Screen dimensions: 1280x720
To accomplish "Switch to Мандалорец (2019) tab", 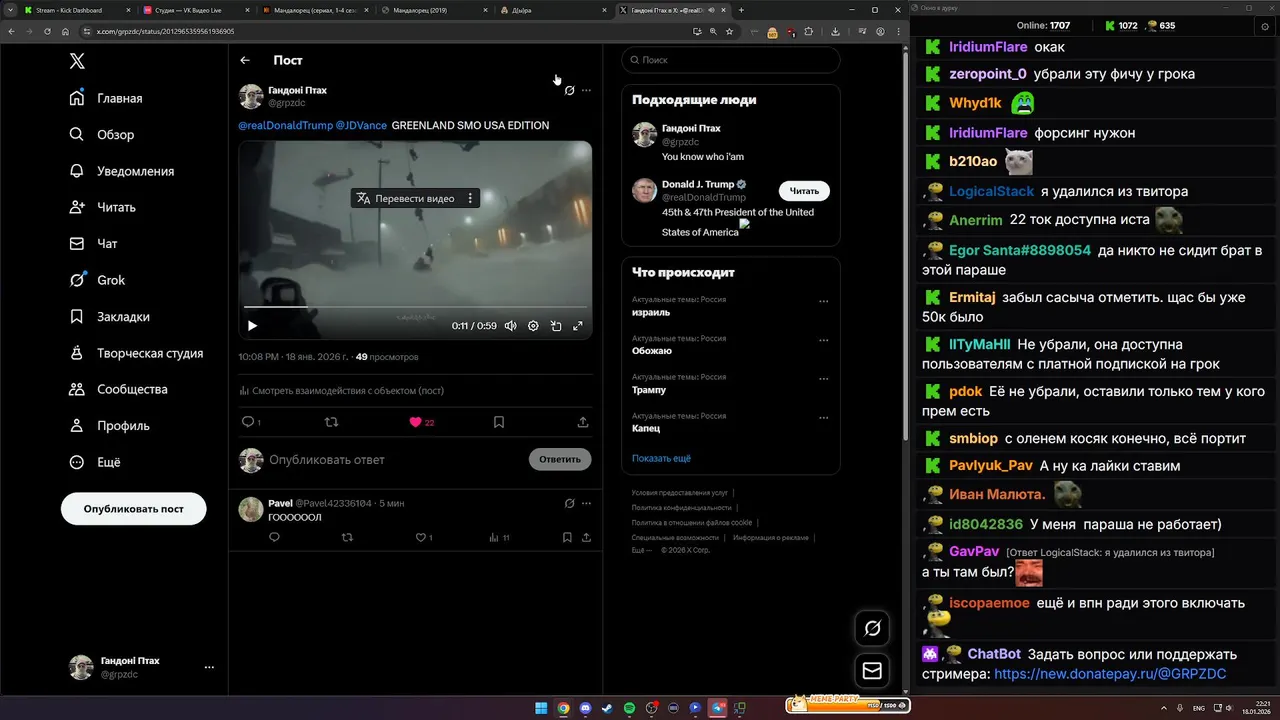I will tap(435, 10).
